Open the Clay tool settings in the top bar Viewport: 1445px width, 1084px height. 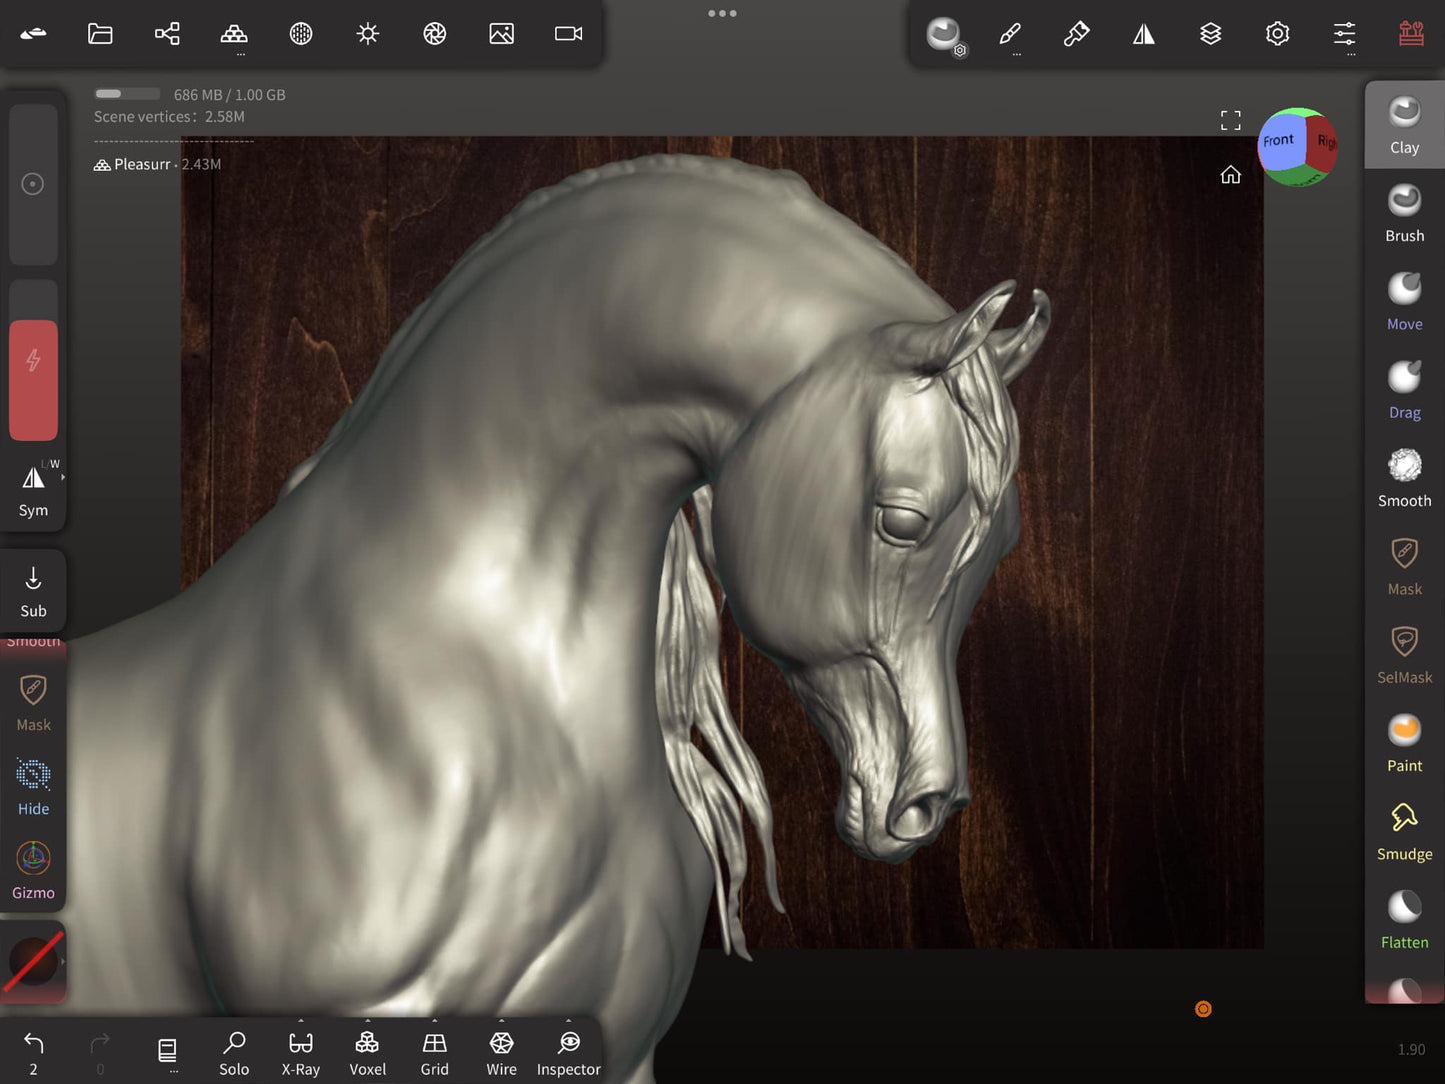pos(944,35)
